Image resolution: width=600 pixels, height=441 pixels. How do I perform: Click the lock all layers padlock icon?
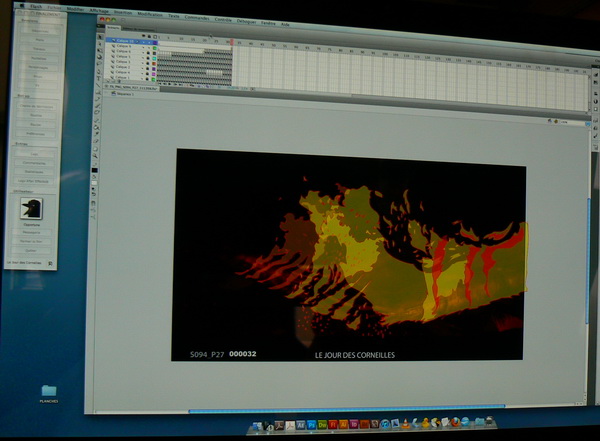(x=149, y=36)
